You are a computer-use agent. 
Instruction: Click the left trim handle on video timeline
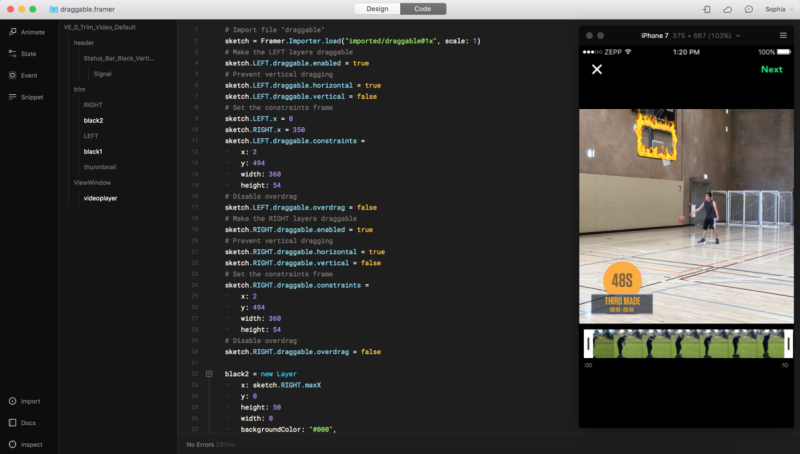tap(587, 344)
